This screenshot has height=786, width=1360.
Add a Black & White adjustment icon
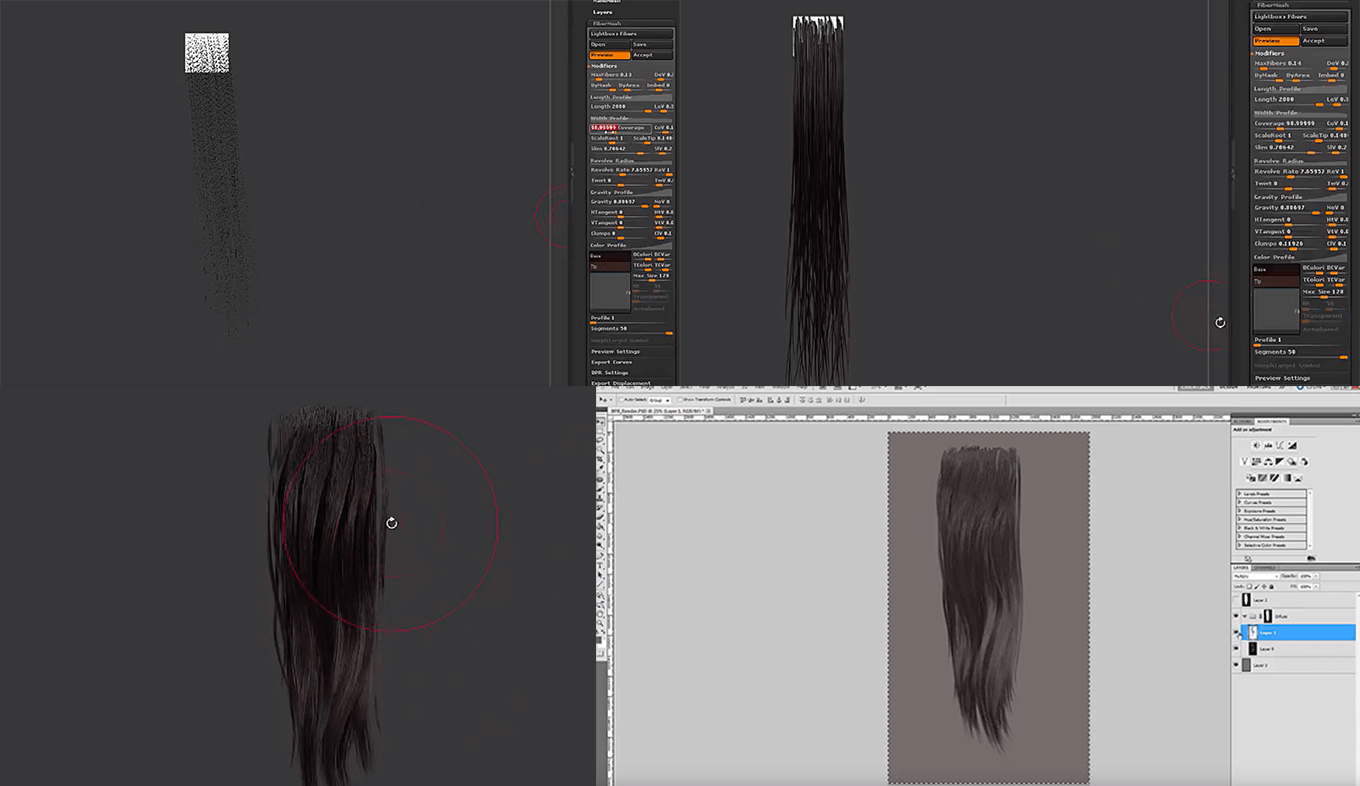click(x=1280, y=462)
